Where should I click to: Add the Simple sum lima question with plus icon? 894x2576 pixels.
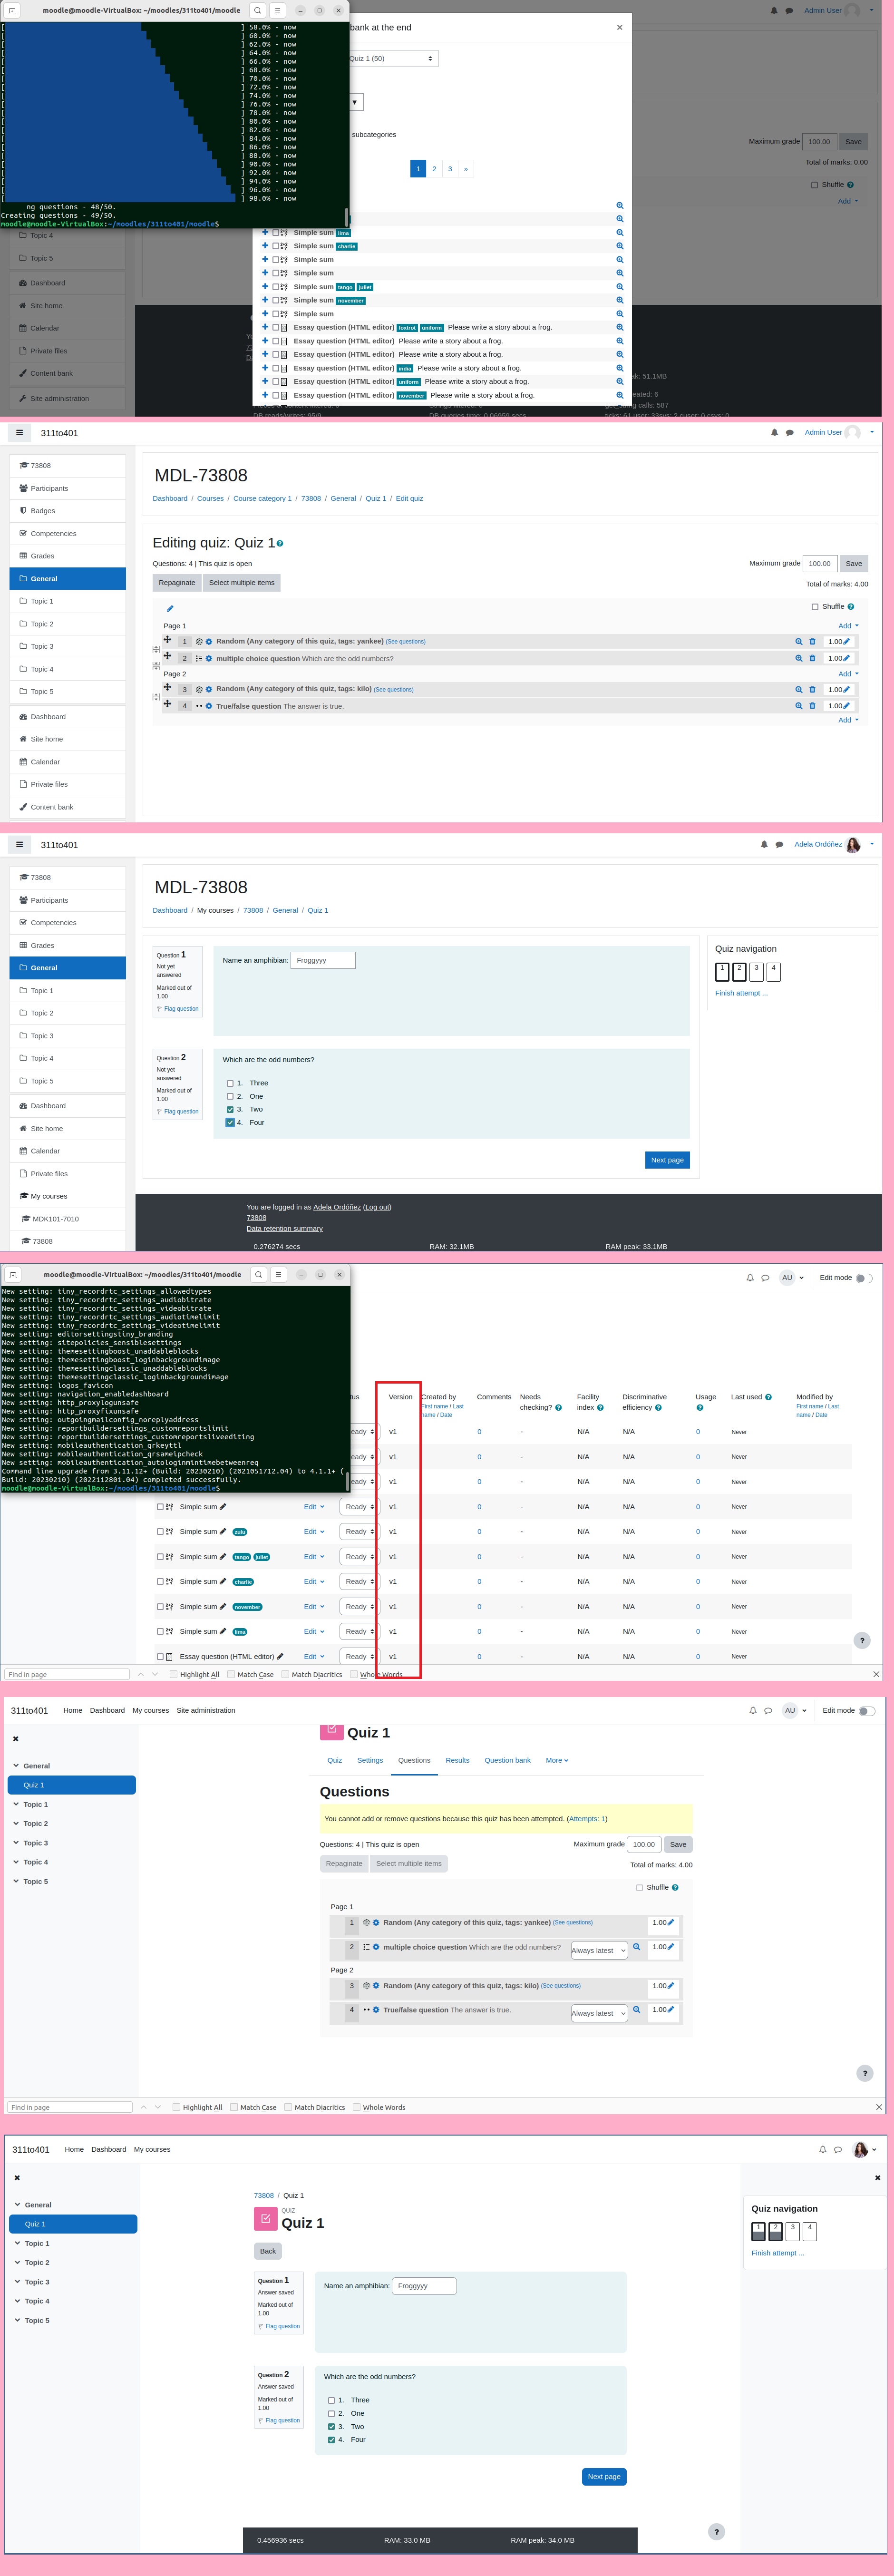pos(265,232)
